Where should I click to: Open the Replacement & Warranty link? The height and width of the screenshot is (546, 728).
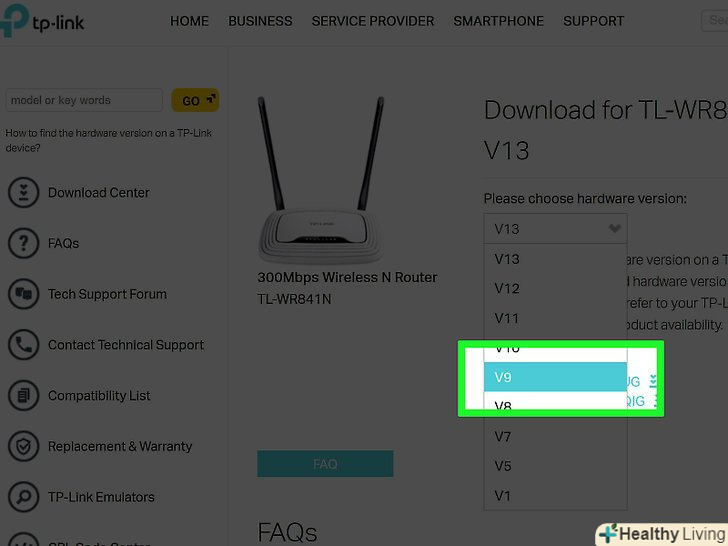[x=120, y=446]
